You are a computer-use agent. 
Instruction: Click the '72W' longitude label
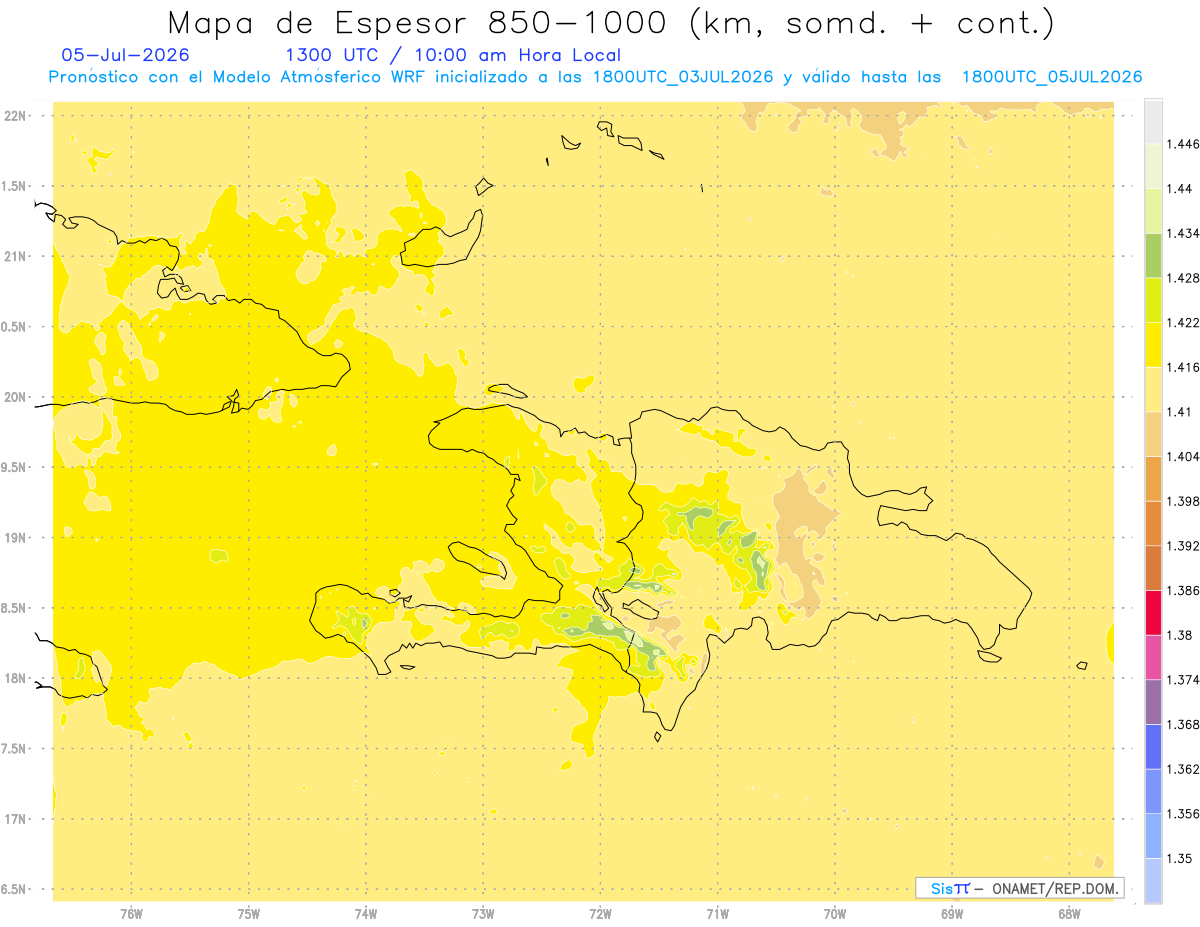[x=600, y=913]
